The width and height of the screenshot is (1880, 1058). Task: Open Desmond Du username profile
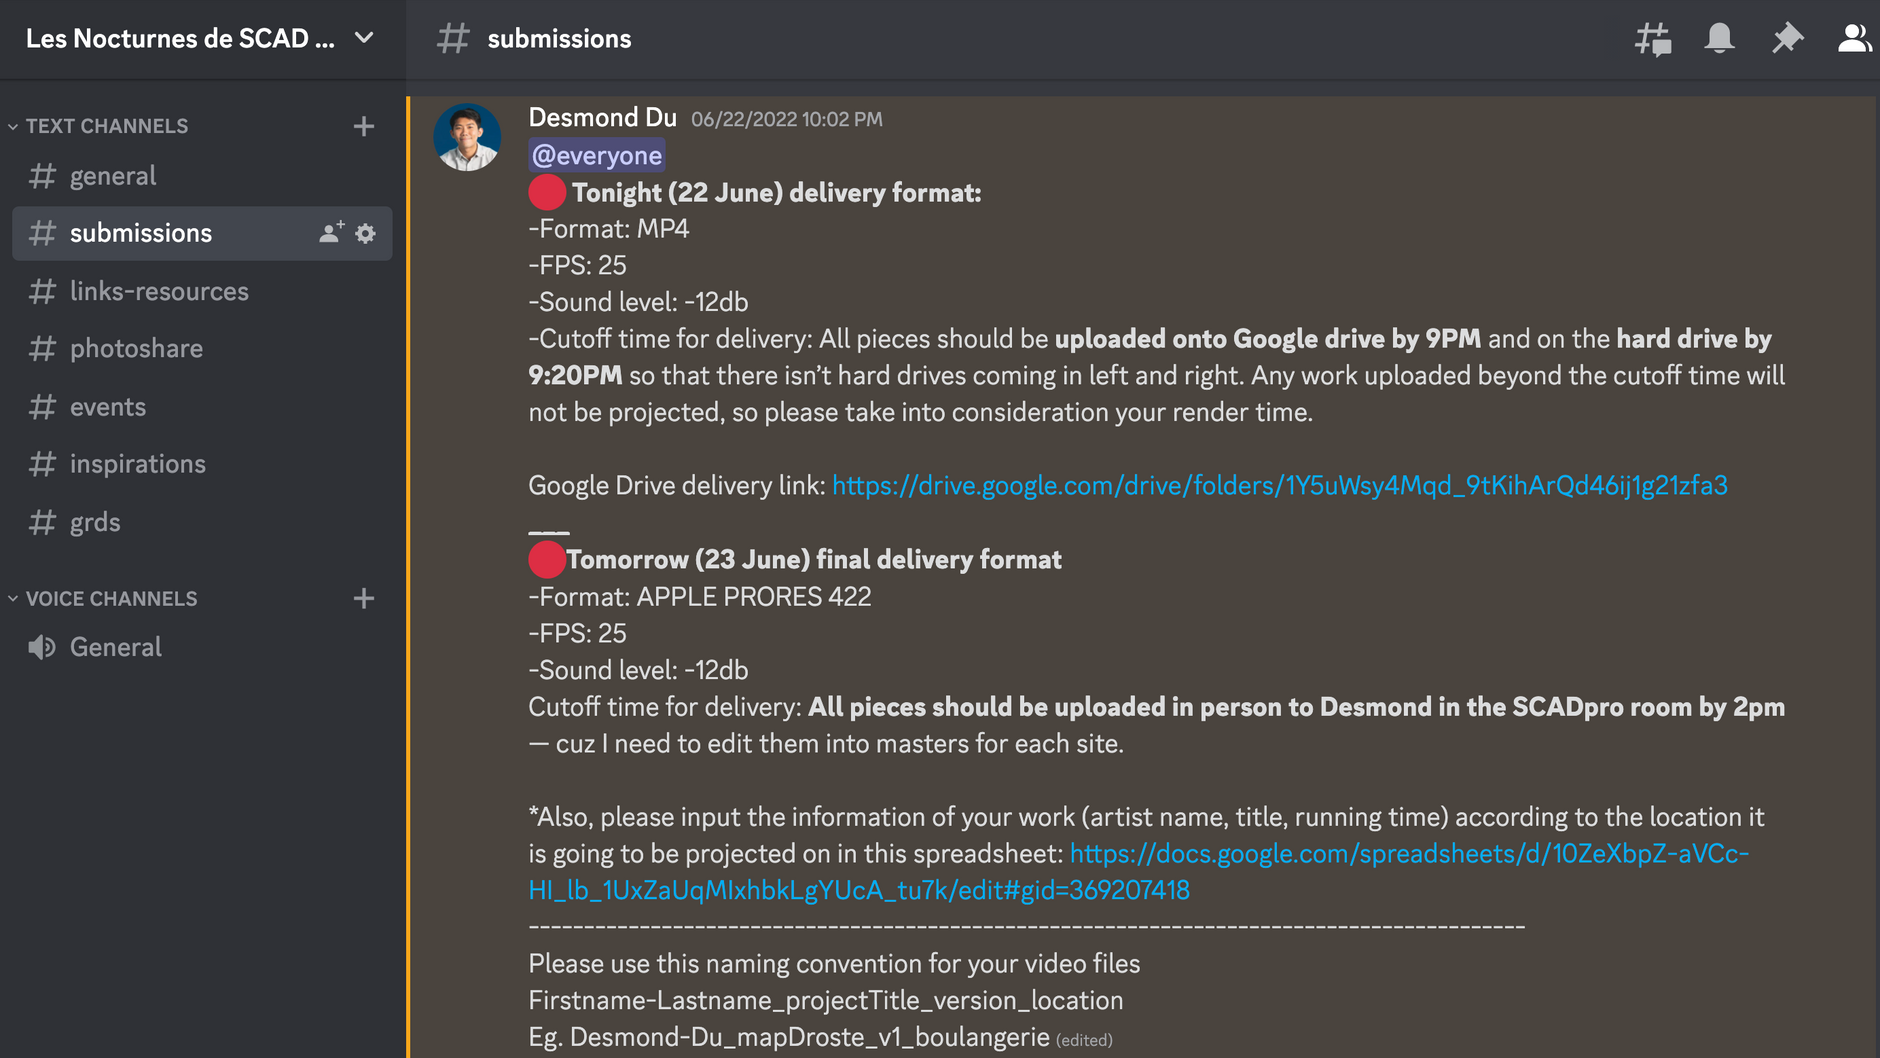click(x=603, y=117)
